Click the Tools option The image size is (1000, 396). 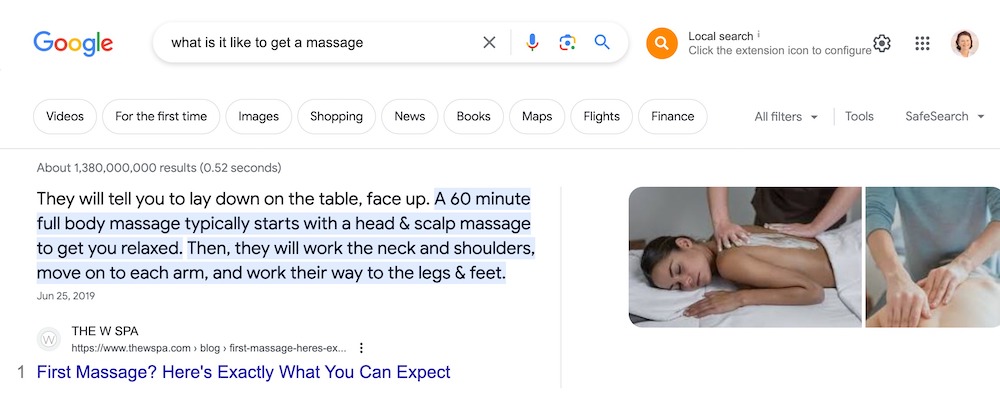tap(859, 117)
